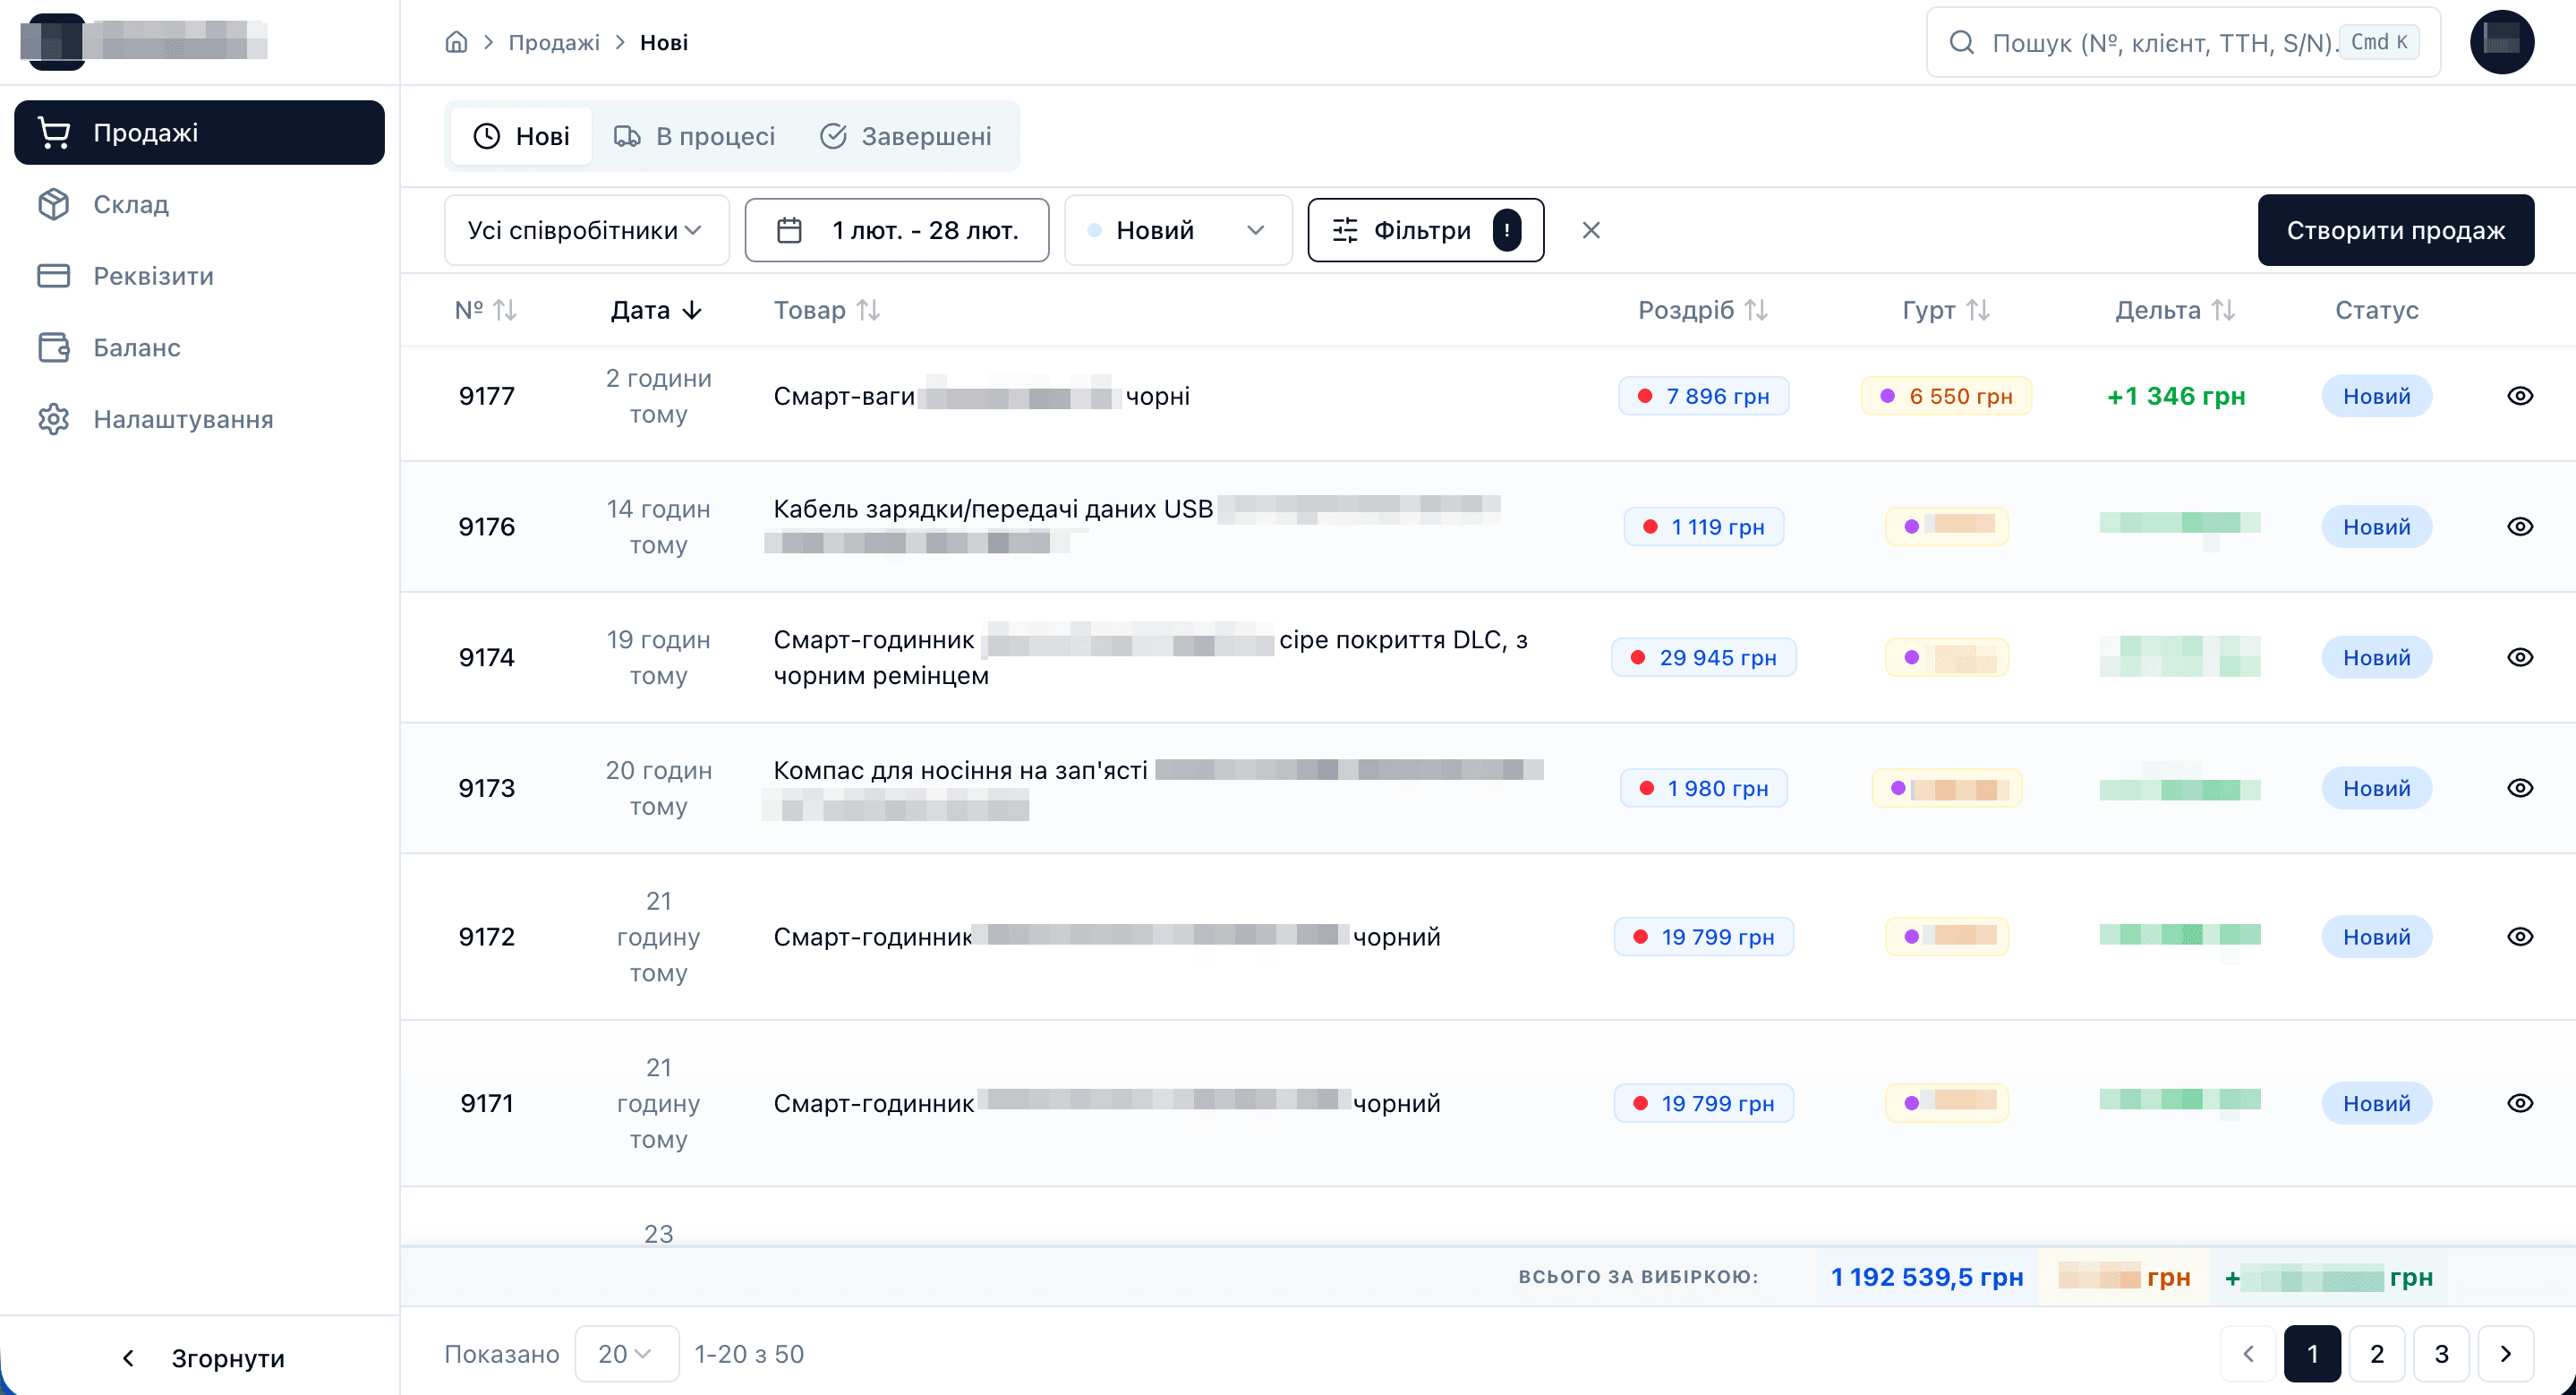
Task: Sort table by Дельта column
Action: tap(2222, 310)
